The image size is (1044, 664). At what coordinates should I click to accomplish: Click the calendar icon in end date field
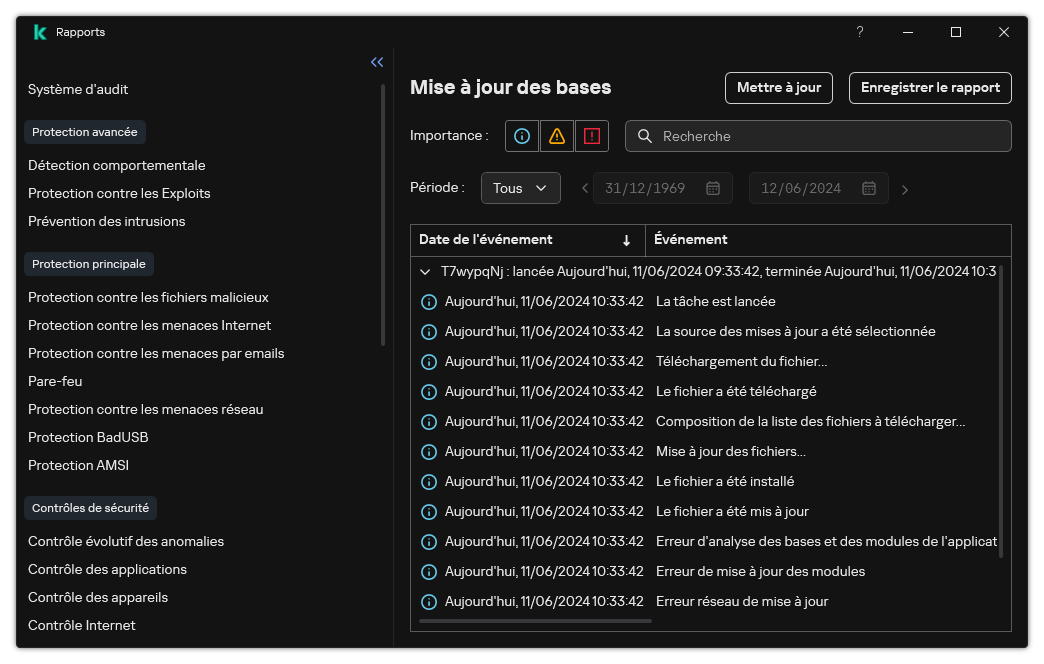(x=869, y=188)
